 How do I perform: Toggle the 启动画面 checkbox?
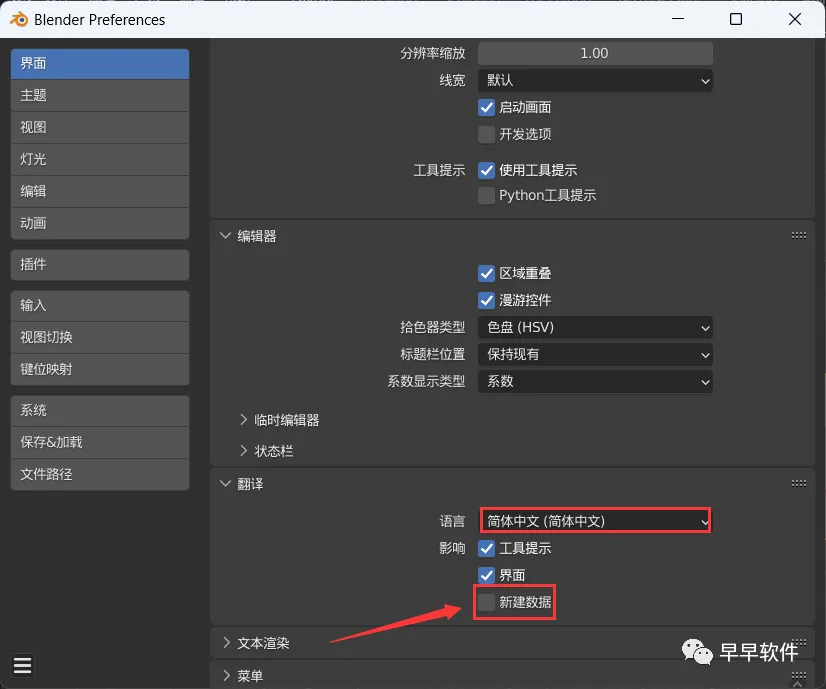point(486,107)
